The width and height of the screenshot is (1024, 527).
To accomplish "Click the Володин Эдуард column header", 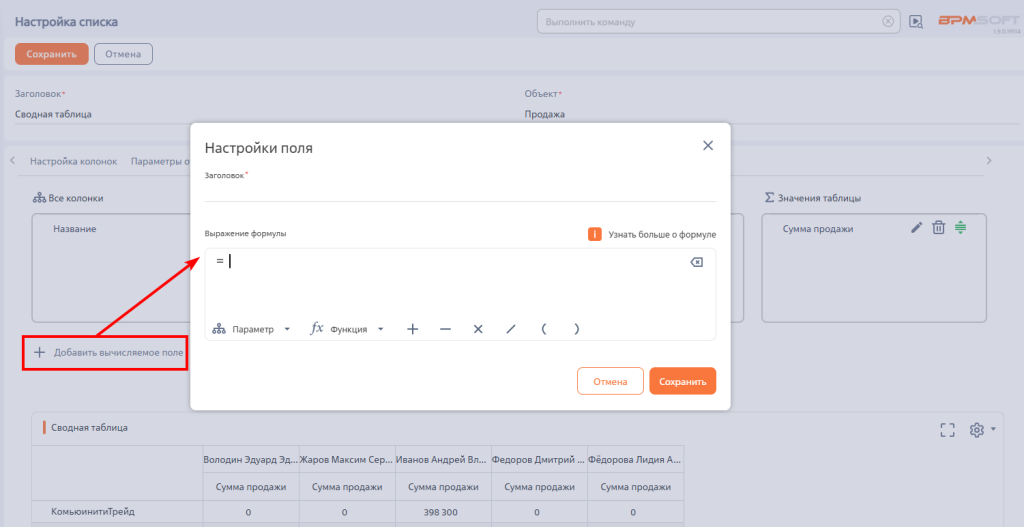I will (251, 460).
